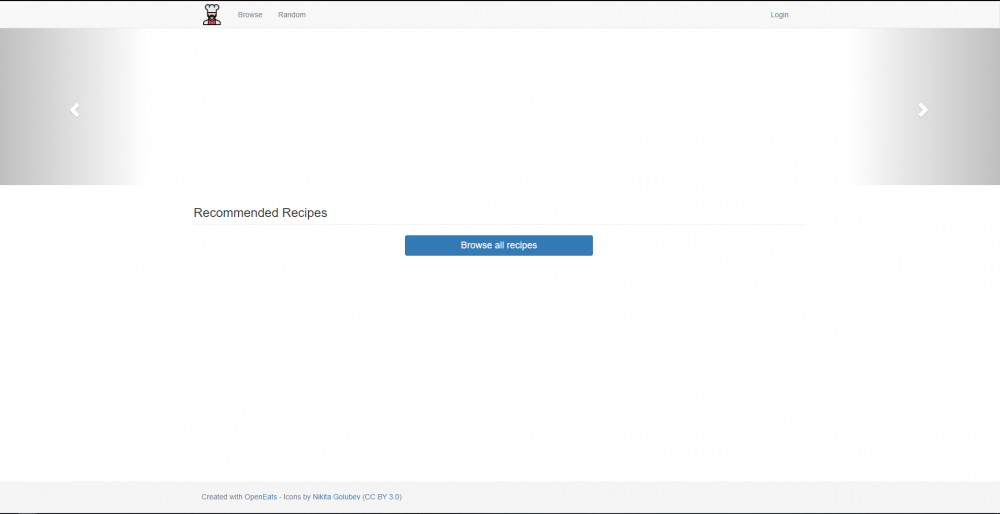Follow the OpenEats footer link
The height and width of the screenshot is (514, 1000).
coord(261,497)
